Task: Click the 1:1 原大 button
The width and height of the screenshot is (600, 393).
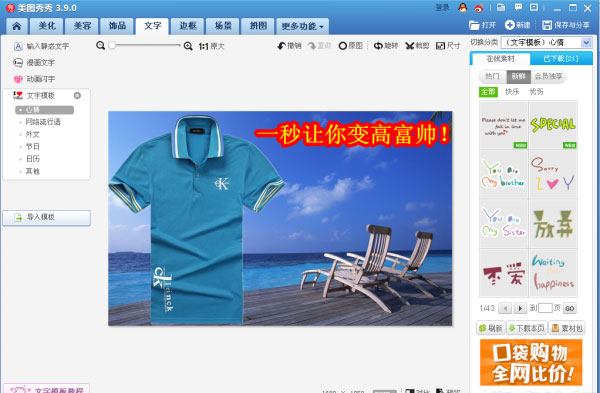Action: tap(211, 46)
